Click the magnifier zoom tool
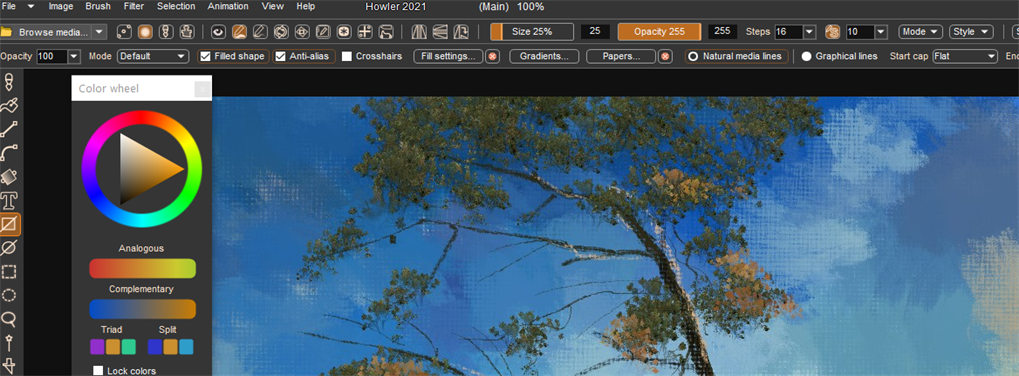The height and width of the screenshot is (376, 1019). point(9,319)
